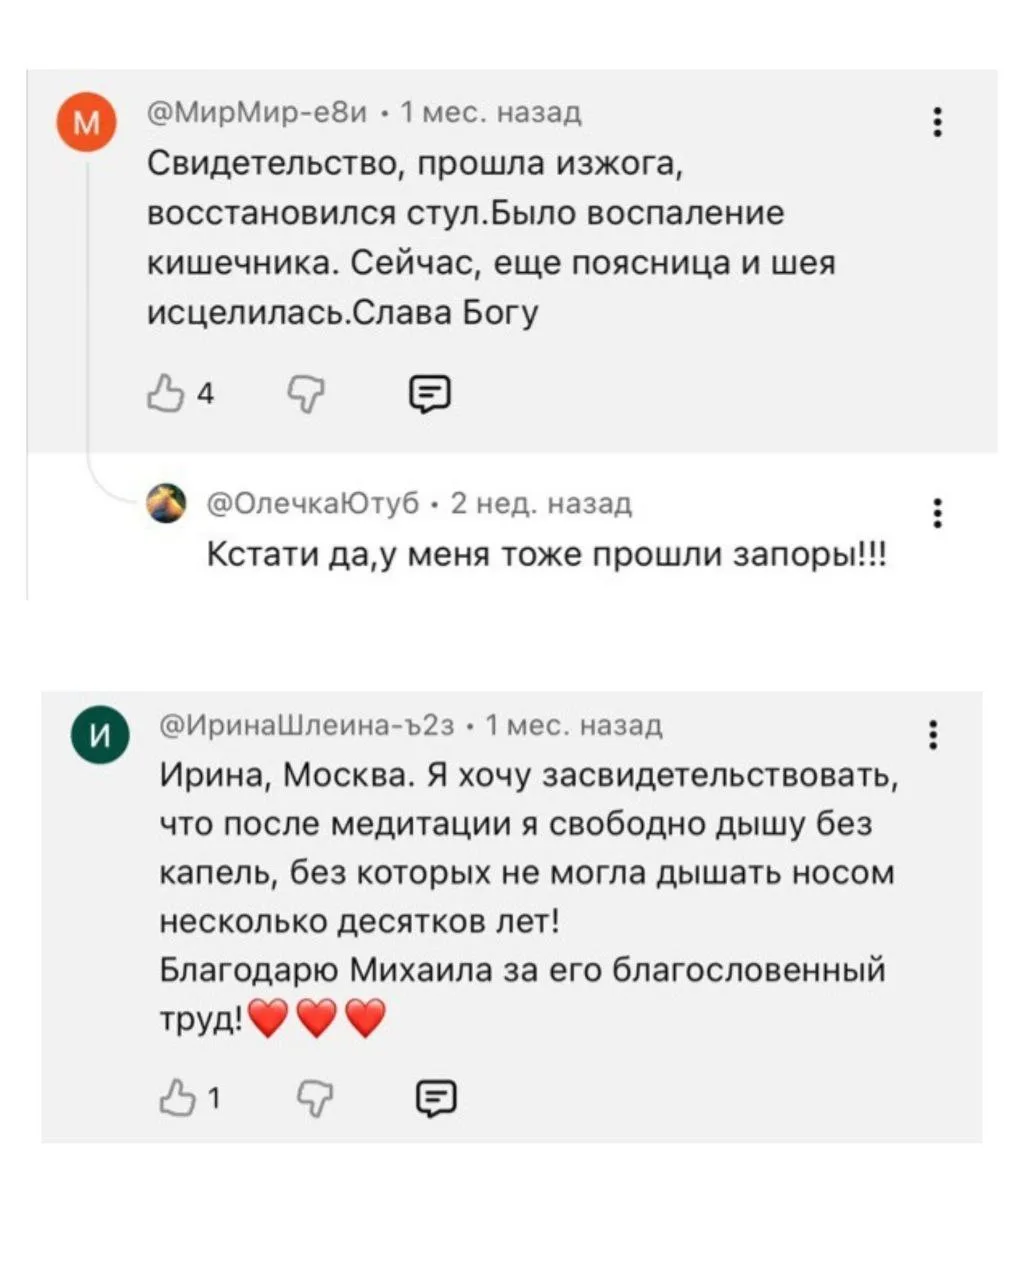Open reply box for @МирМир-е8и's comment
Image resolution: width=1024 pixels, height=1280 pixels.
tap(431, 394)
